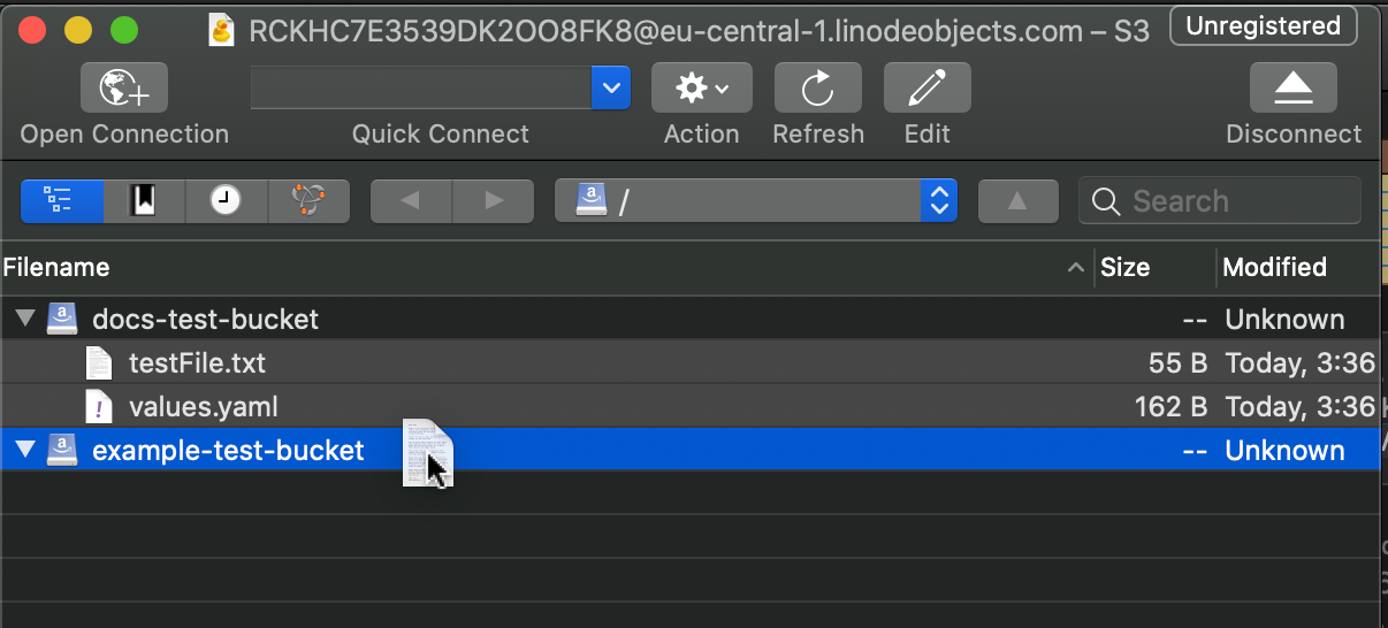Click the go-up directory arrow button
1388x628 pixels.
click(x=1018, y=200)
